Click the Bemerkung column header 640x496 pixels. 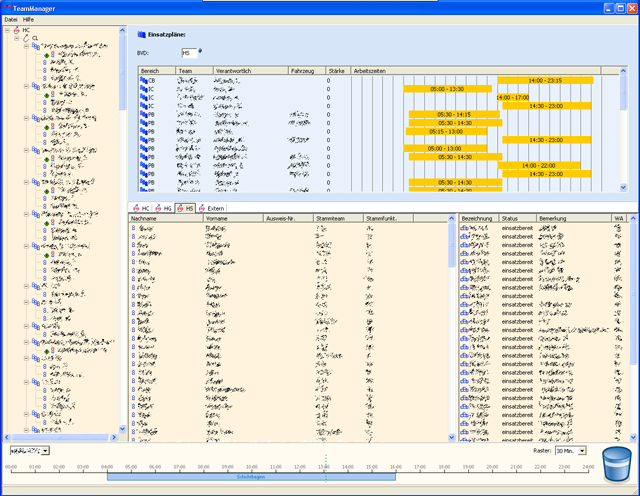pos(574,218)
